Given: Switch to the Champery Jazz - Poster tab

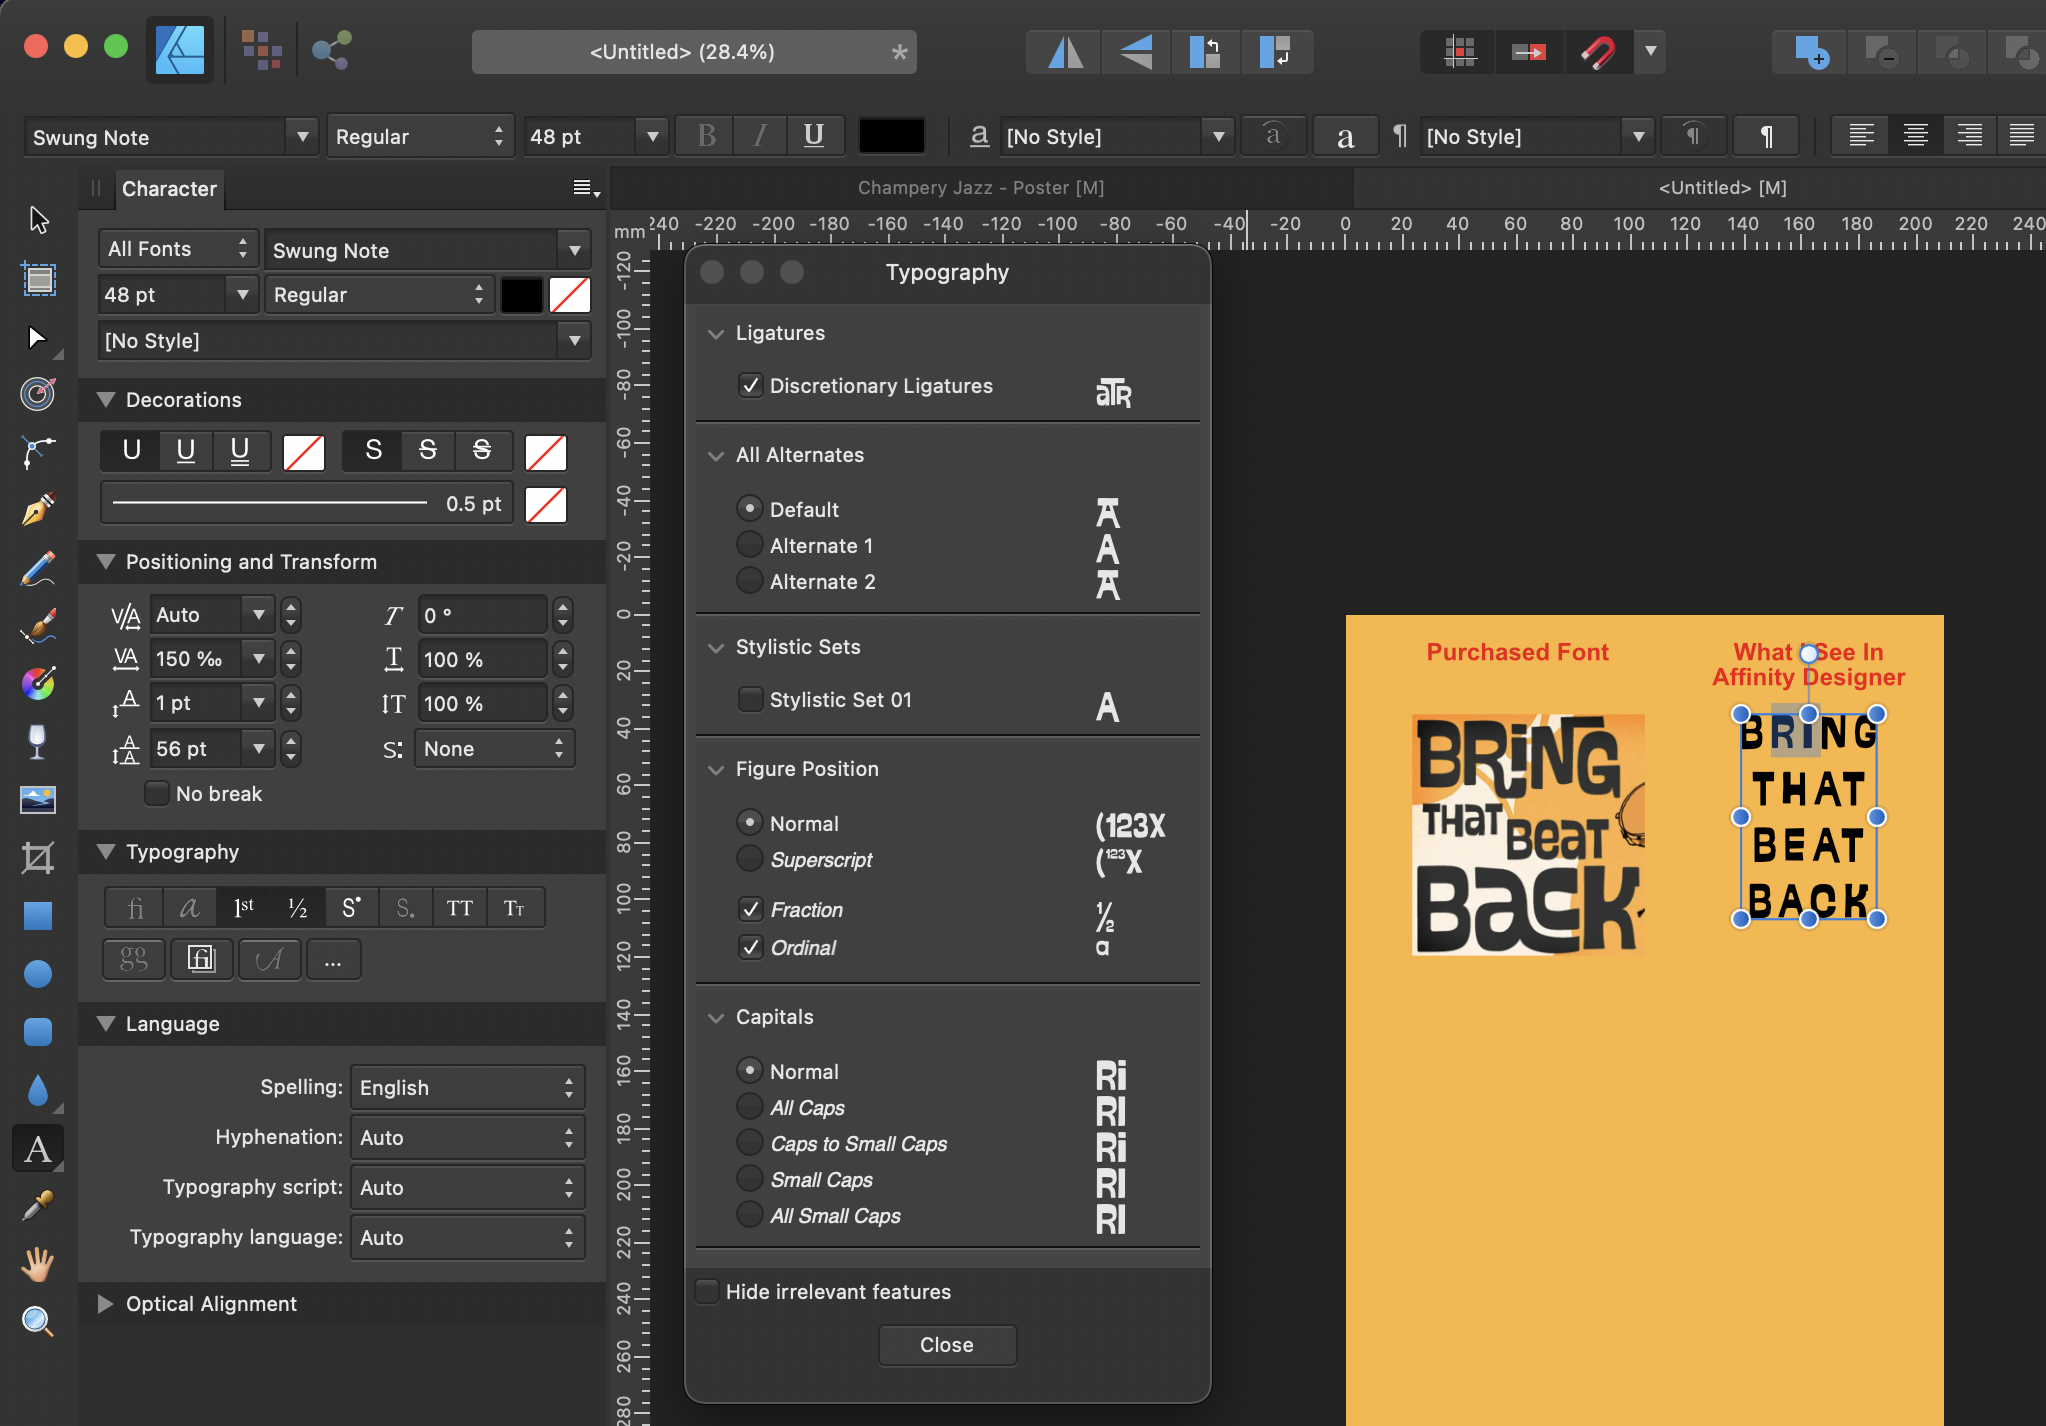Looking at the screenshot, I should pyautogui.click(x=979, y=187).
